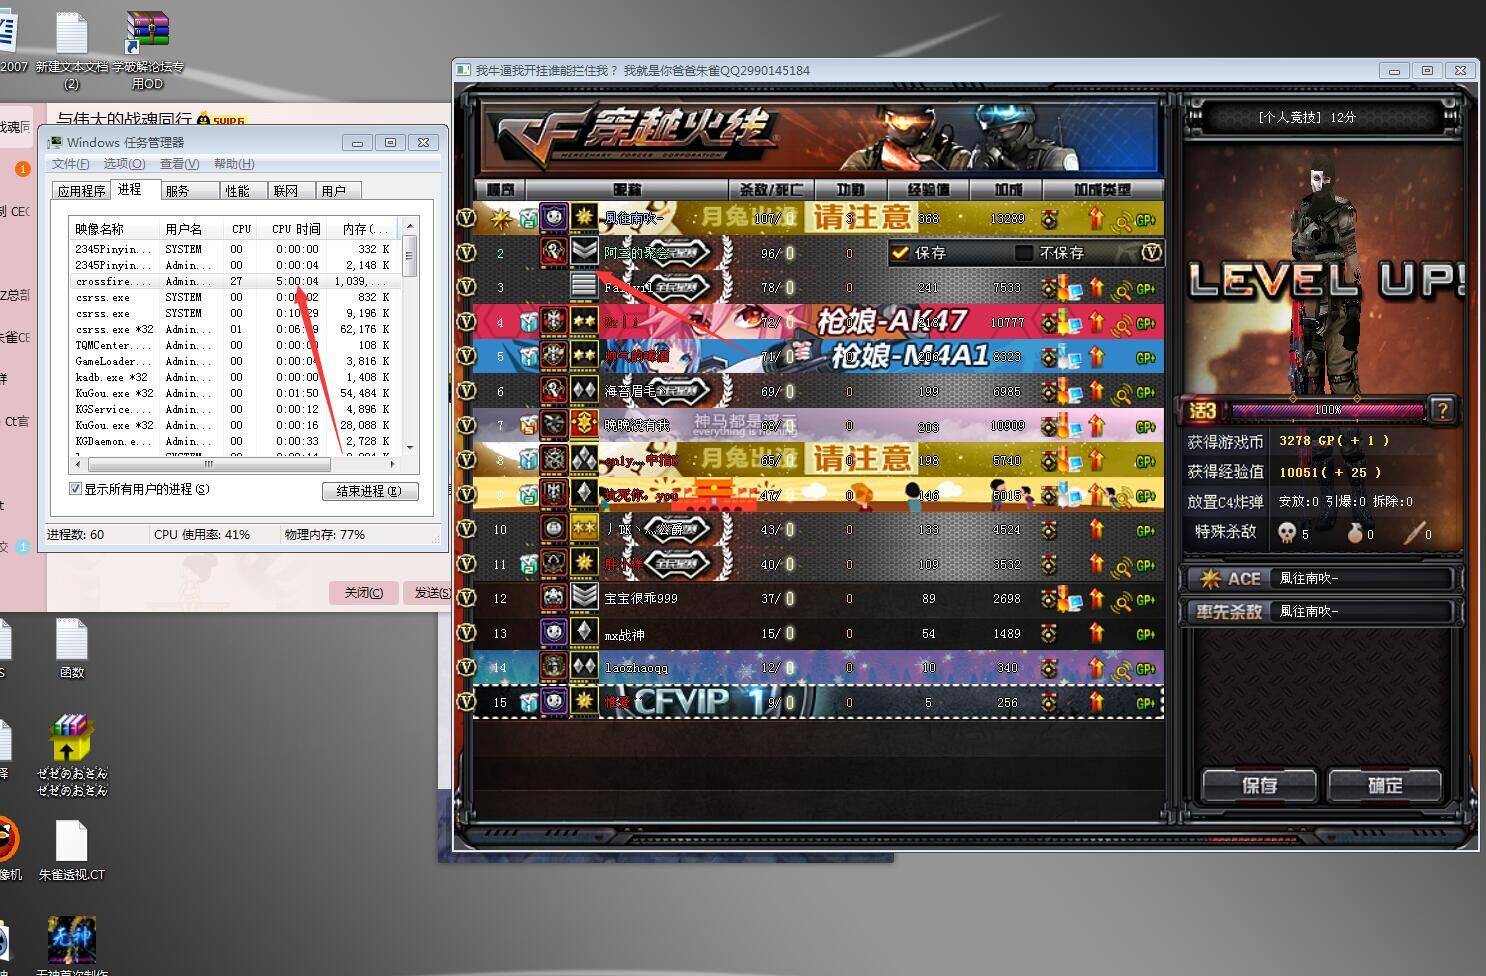This screenshot has height=976, width=1486.
Task: Tick the 不保存 checkbox
Action: tap(1023, 253)
